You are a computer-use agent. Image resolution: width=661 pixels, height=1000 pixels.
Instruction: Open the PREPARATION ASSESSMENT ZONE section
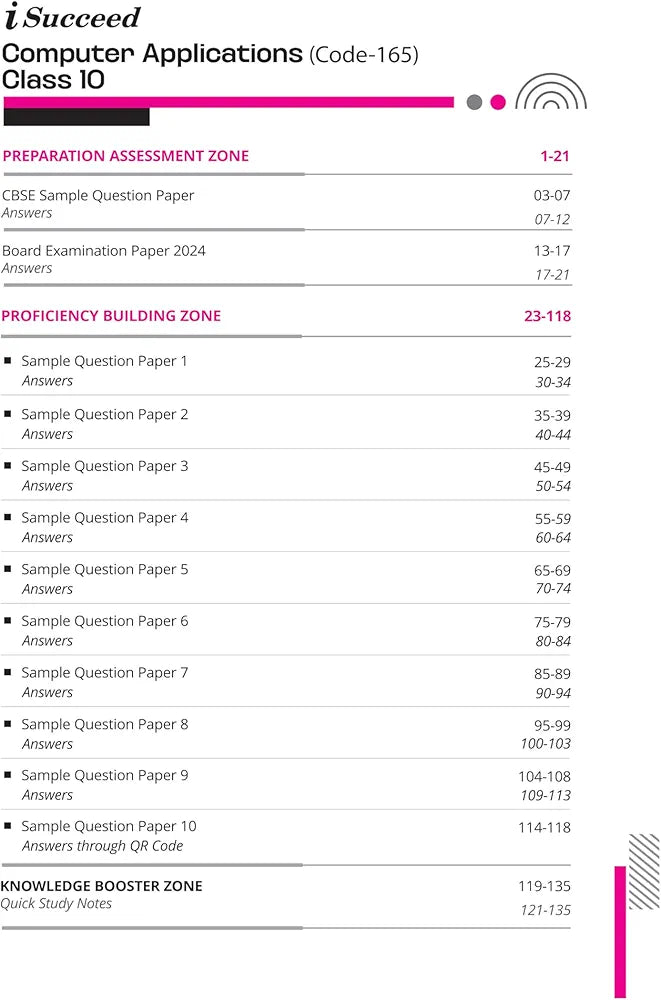[x=126, y=156]
